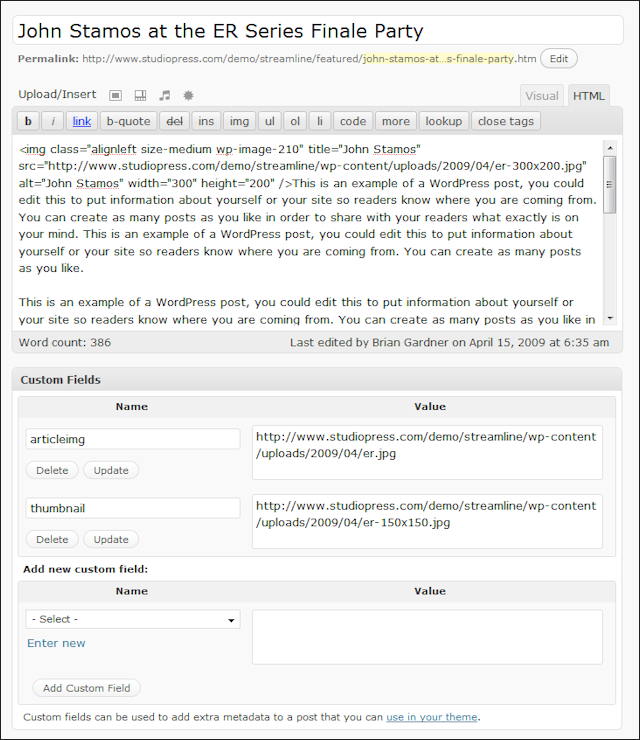Apply italic with the i button
The height and width of the screenshot is (740, 640).
(53, 121)
